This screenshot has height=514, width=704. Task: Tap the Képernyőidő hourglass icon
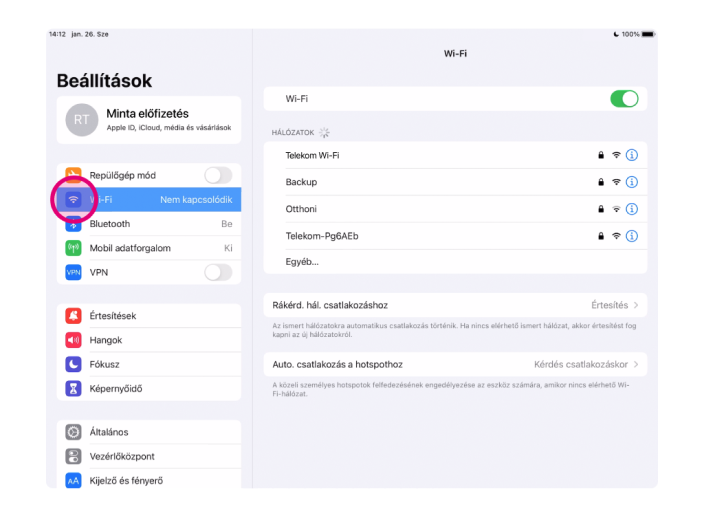[73, 388]
